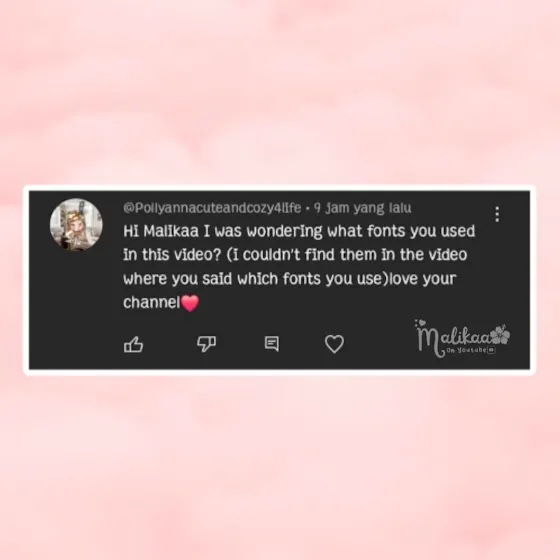Click the pink background above the comment
The width and height of the screenshot is (560, 560).
tap(280, 93)
